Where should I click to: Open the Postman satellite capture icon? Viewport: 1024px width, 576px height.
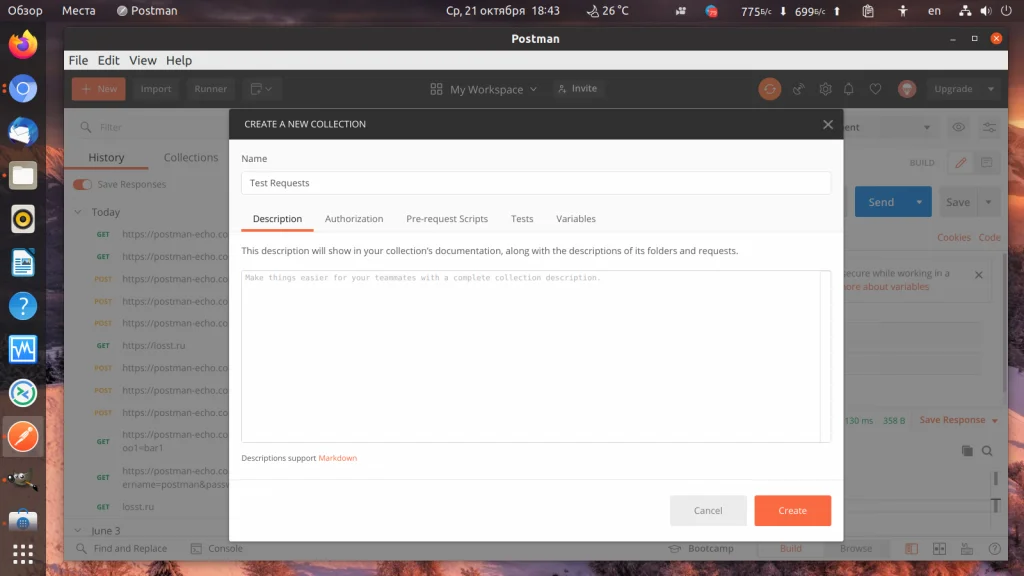coord(798,89)
